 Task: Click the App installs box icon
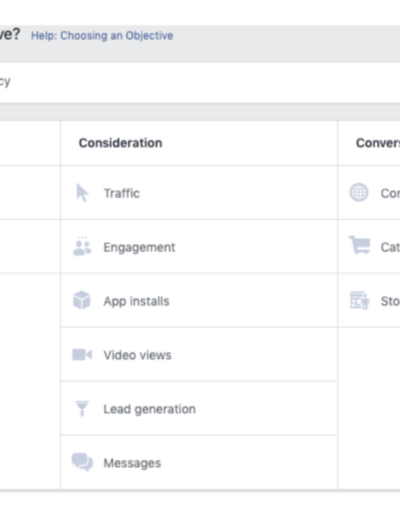pos(82,300)
